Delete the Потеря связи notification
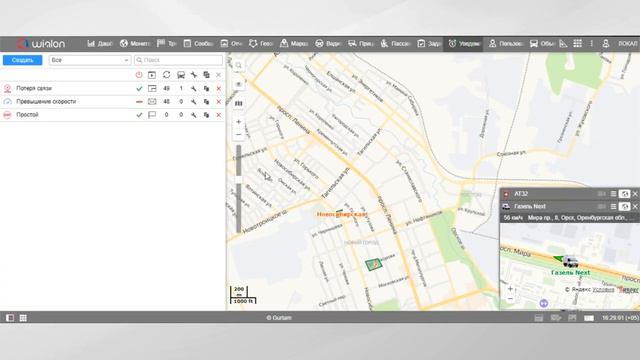640x360 pixels. [x=218, y=88]
